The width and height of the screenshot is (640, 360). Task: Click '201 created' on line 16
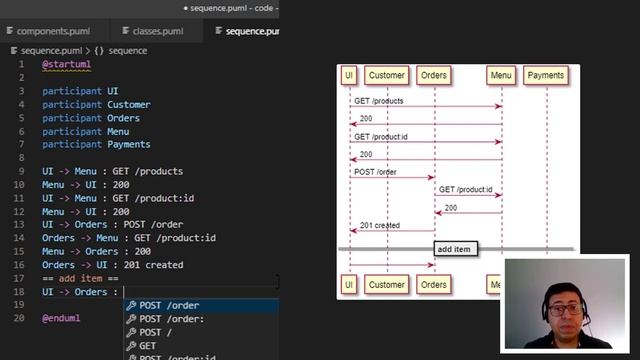point(153,265)
